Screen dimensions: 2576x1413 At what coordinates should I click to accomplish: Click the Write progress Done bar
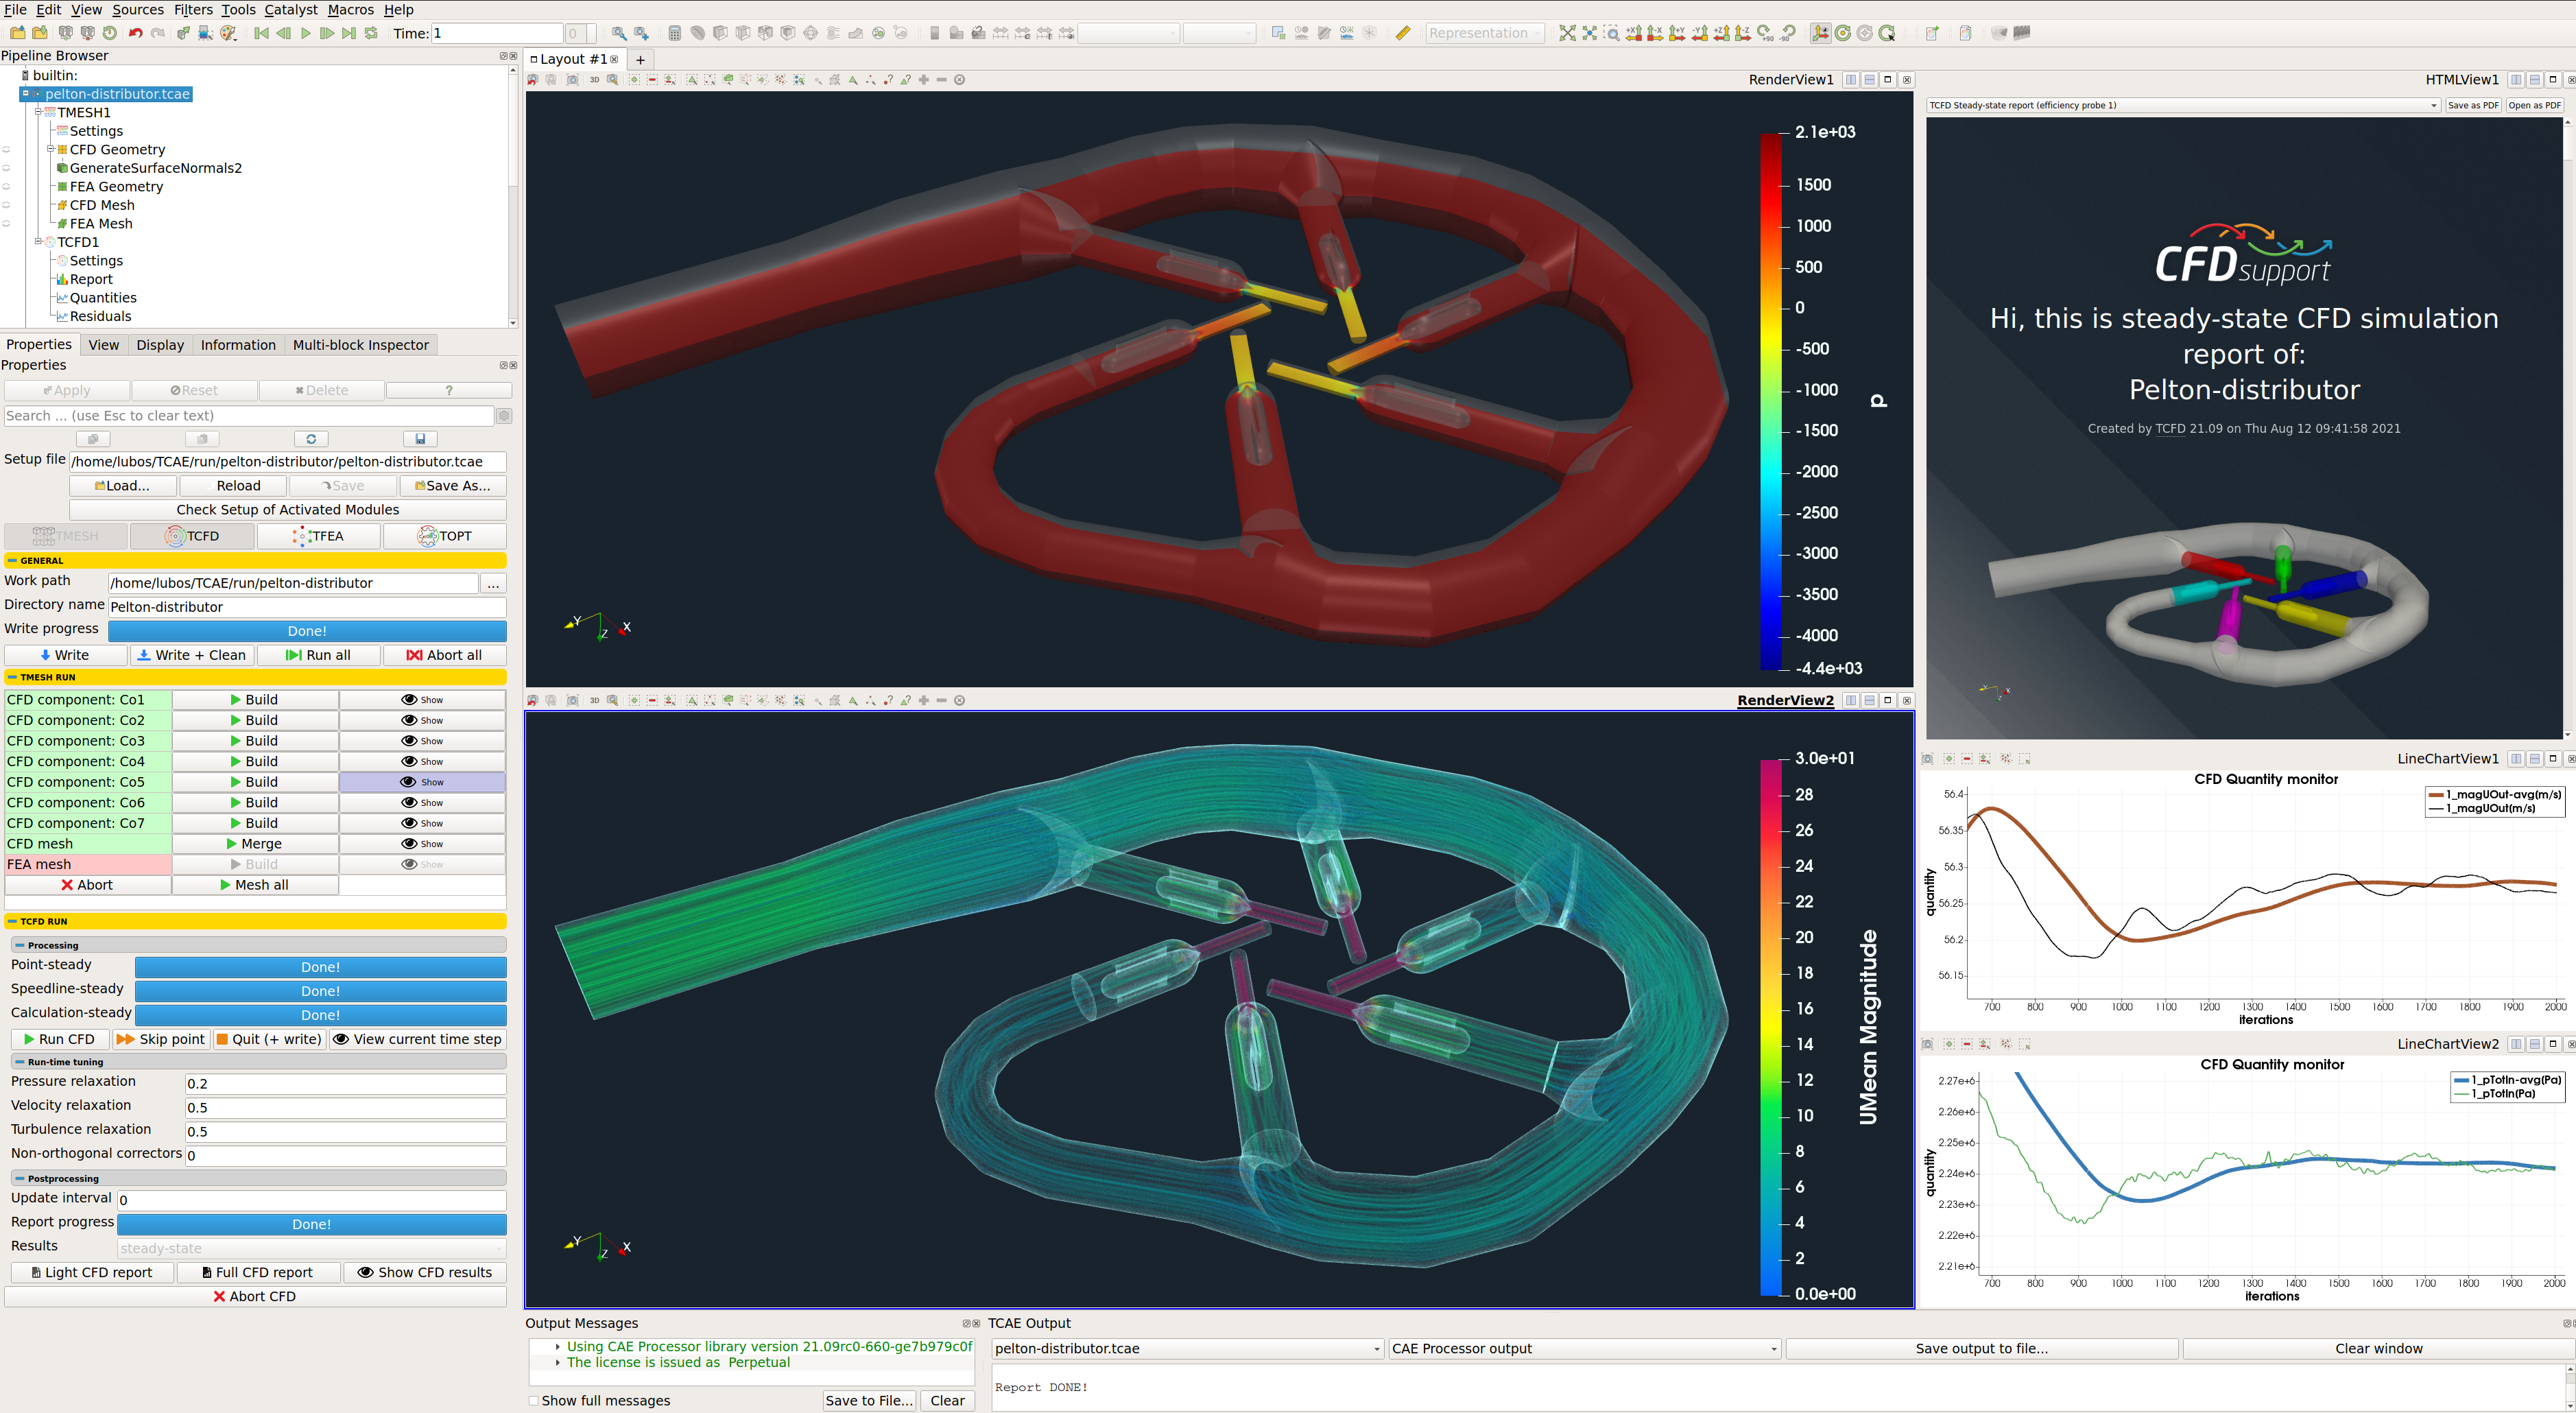pos(307,631)
